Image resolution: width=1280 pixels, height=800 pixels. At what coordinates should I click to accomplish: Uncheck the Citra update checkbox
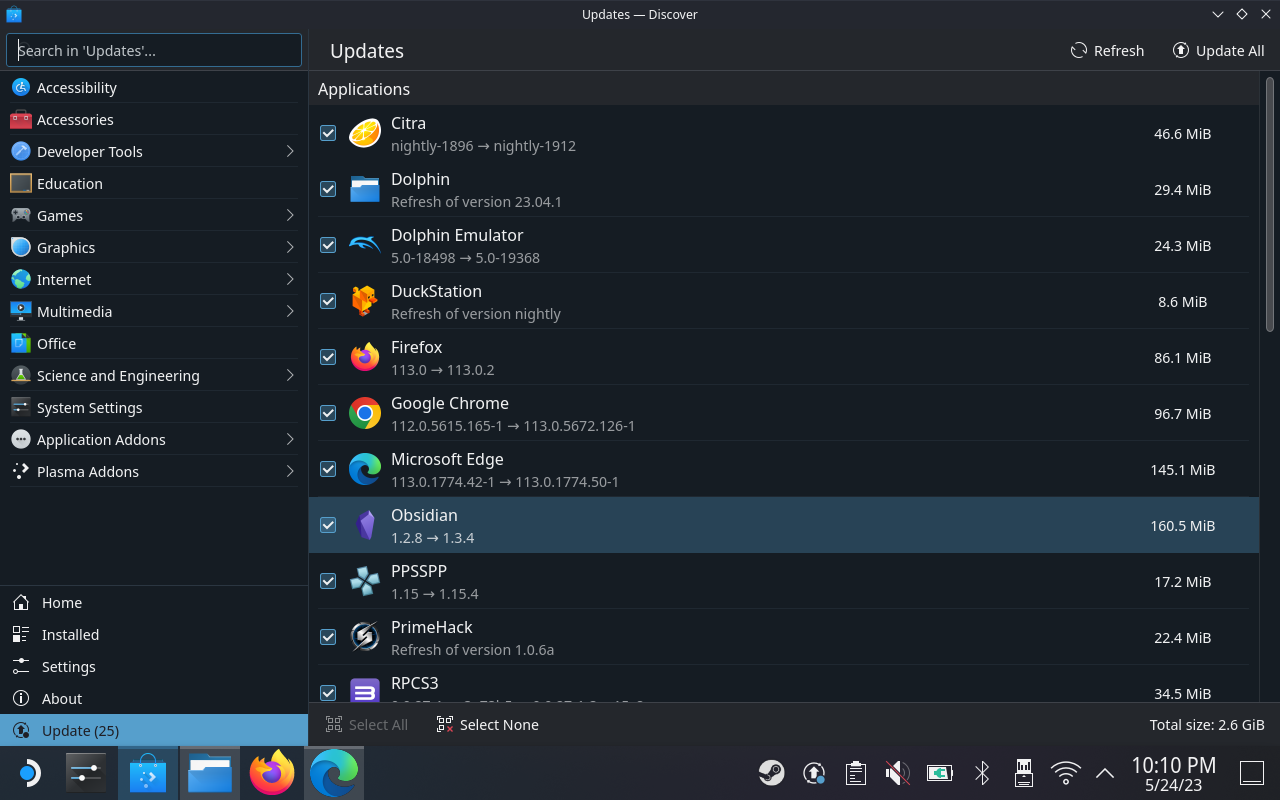[x=328, y=132]
